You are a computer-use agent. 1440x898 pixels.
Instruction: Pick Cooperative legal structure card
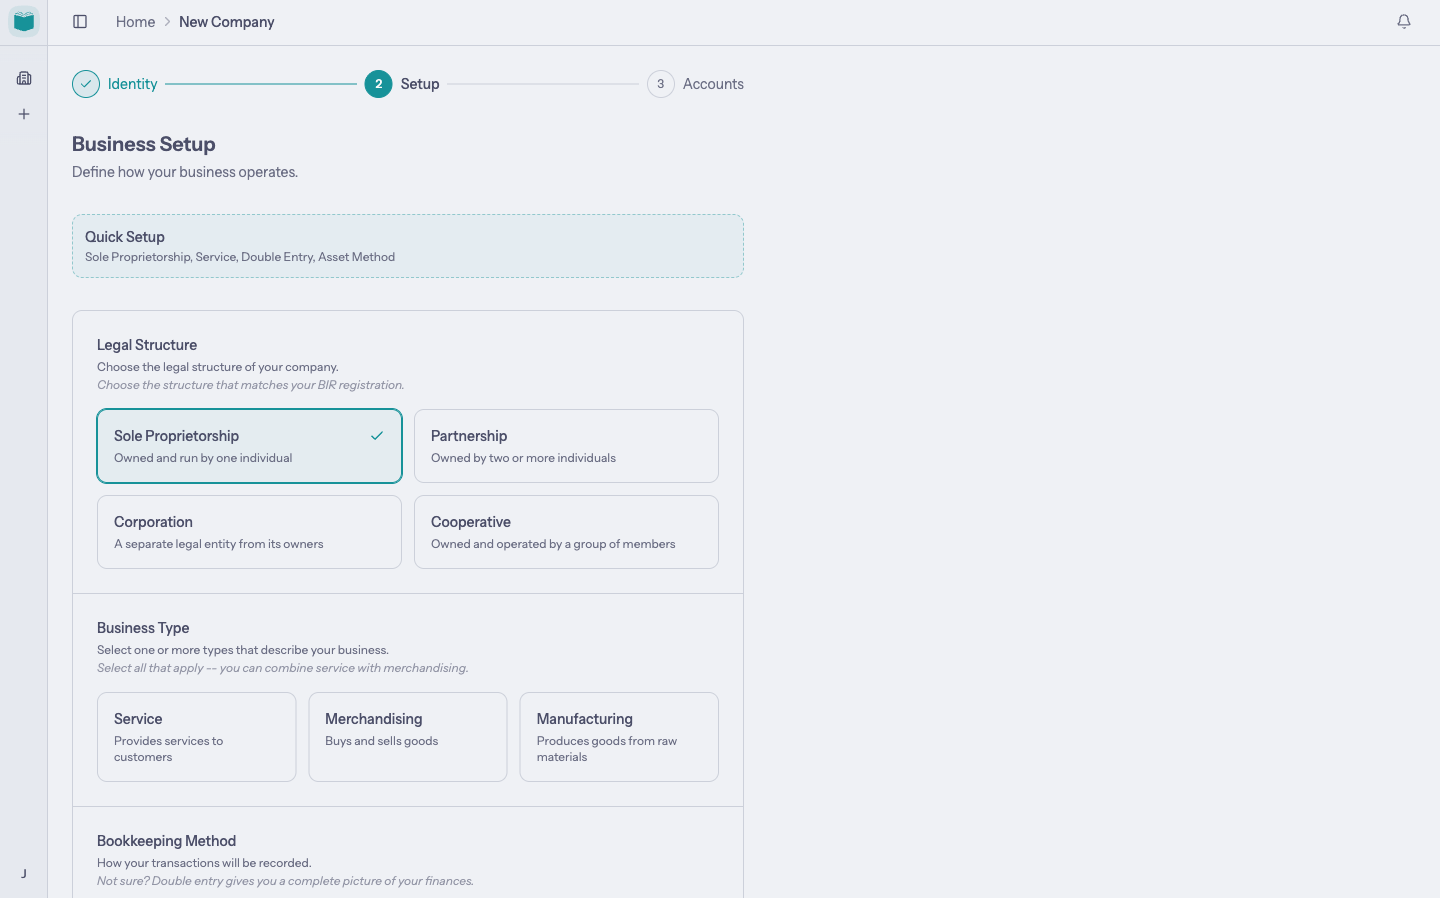point(566,532)
